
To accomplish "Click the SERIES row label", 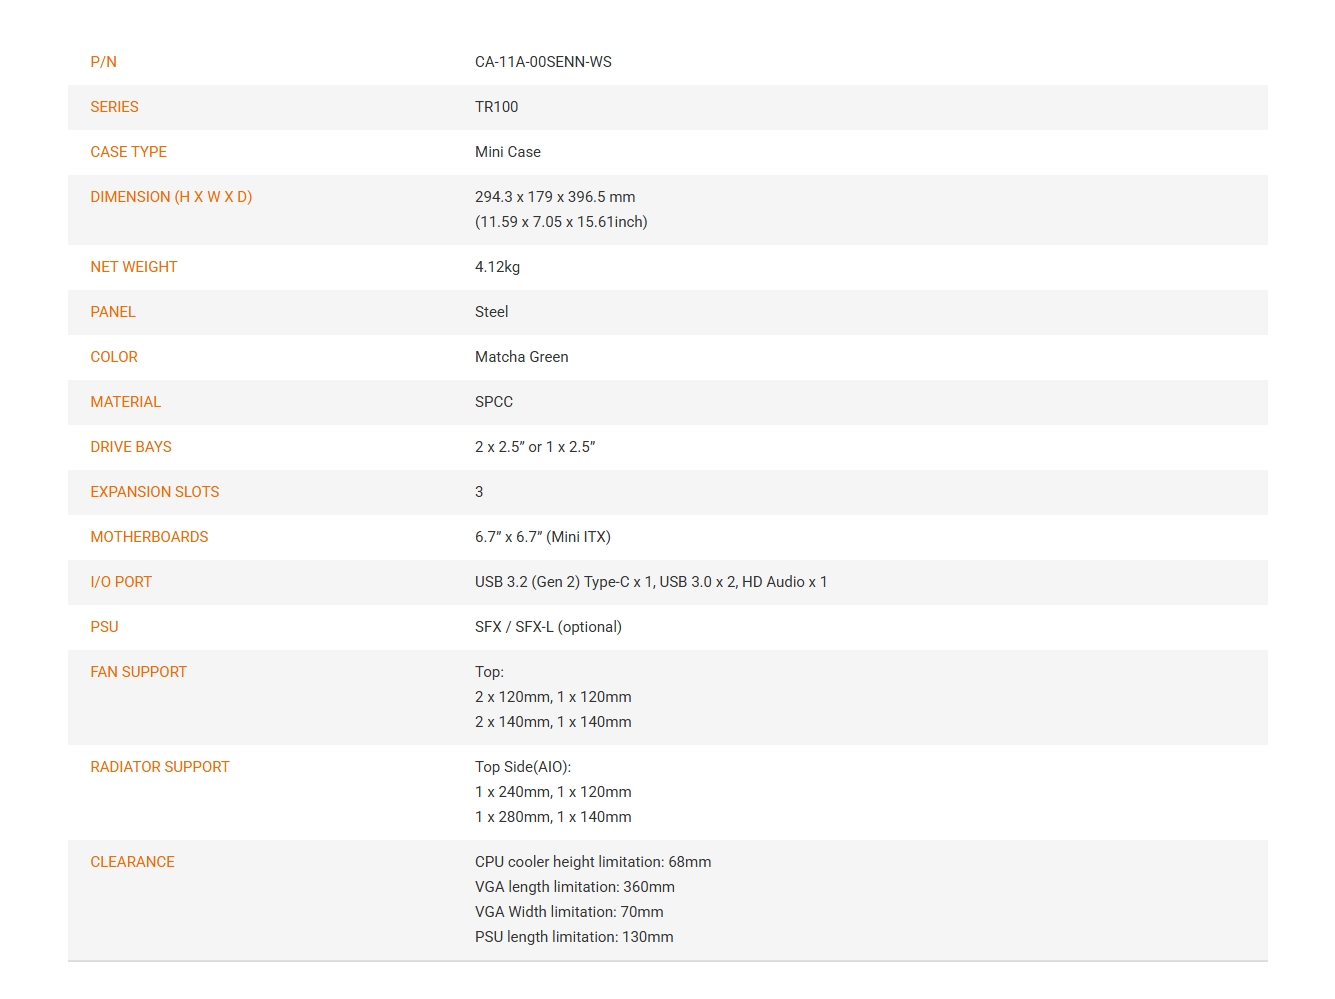I will [114, 107].
